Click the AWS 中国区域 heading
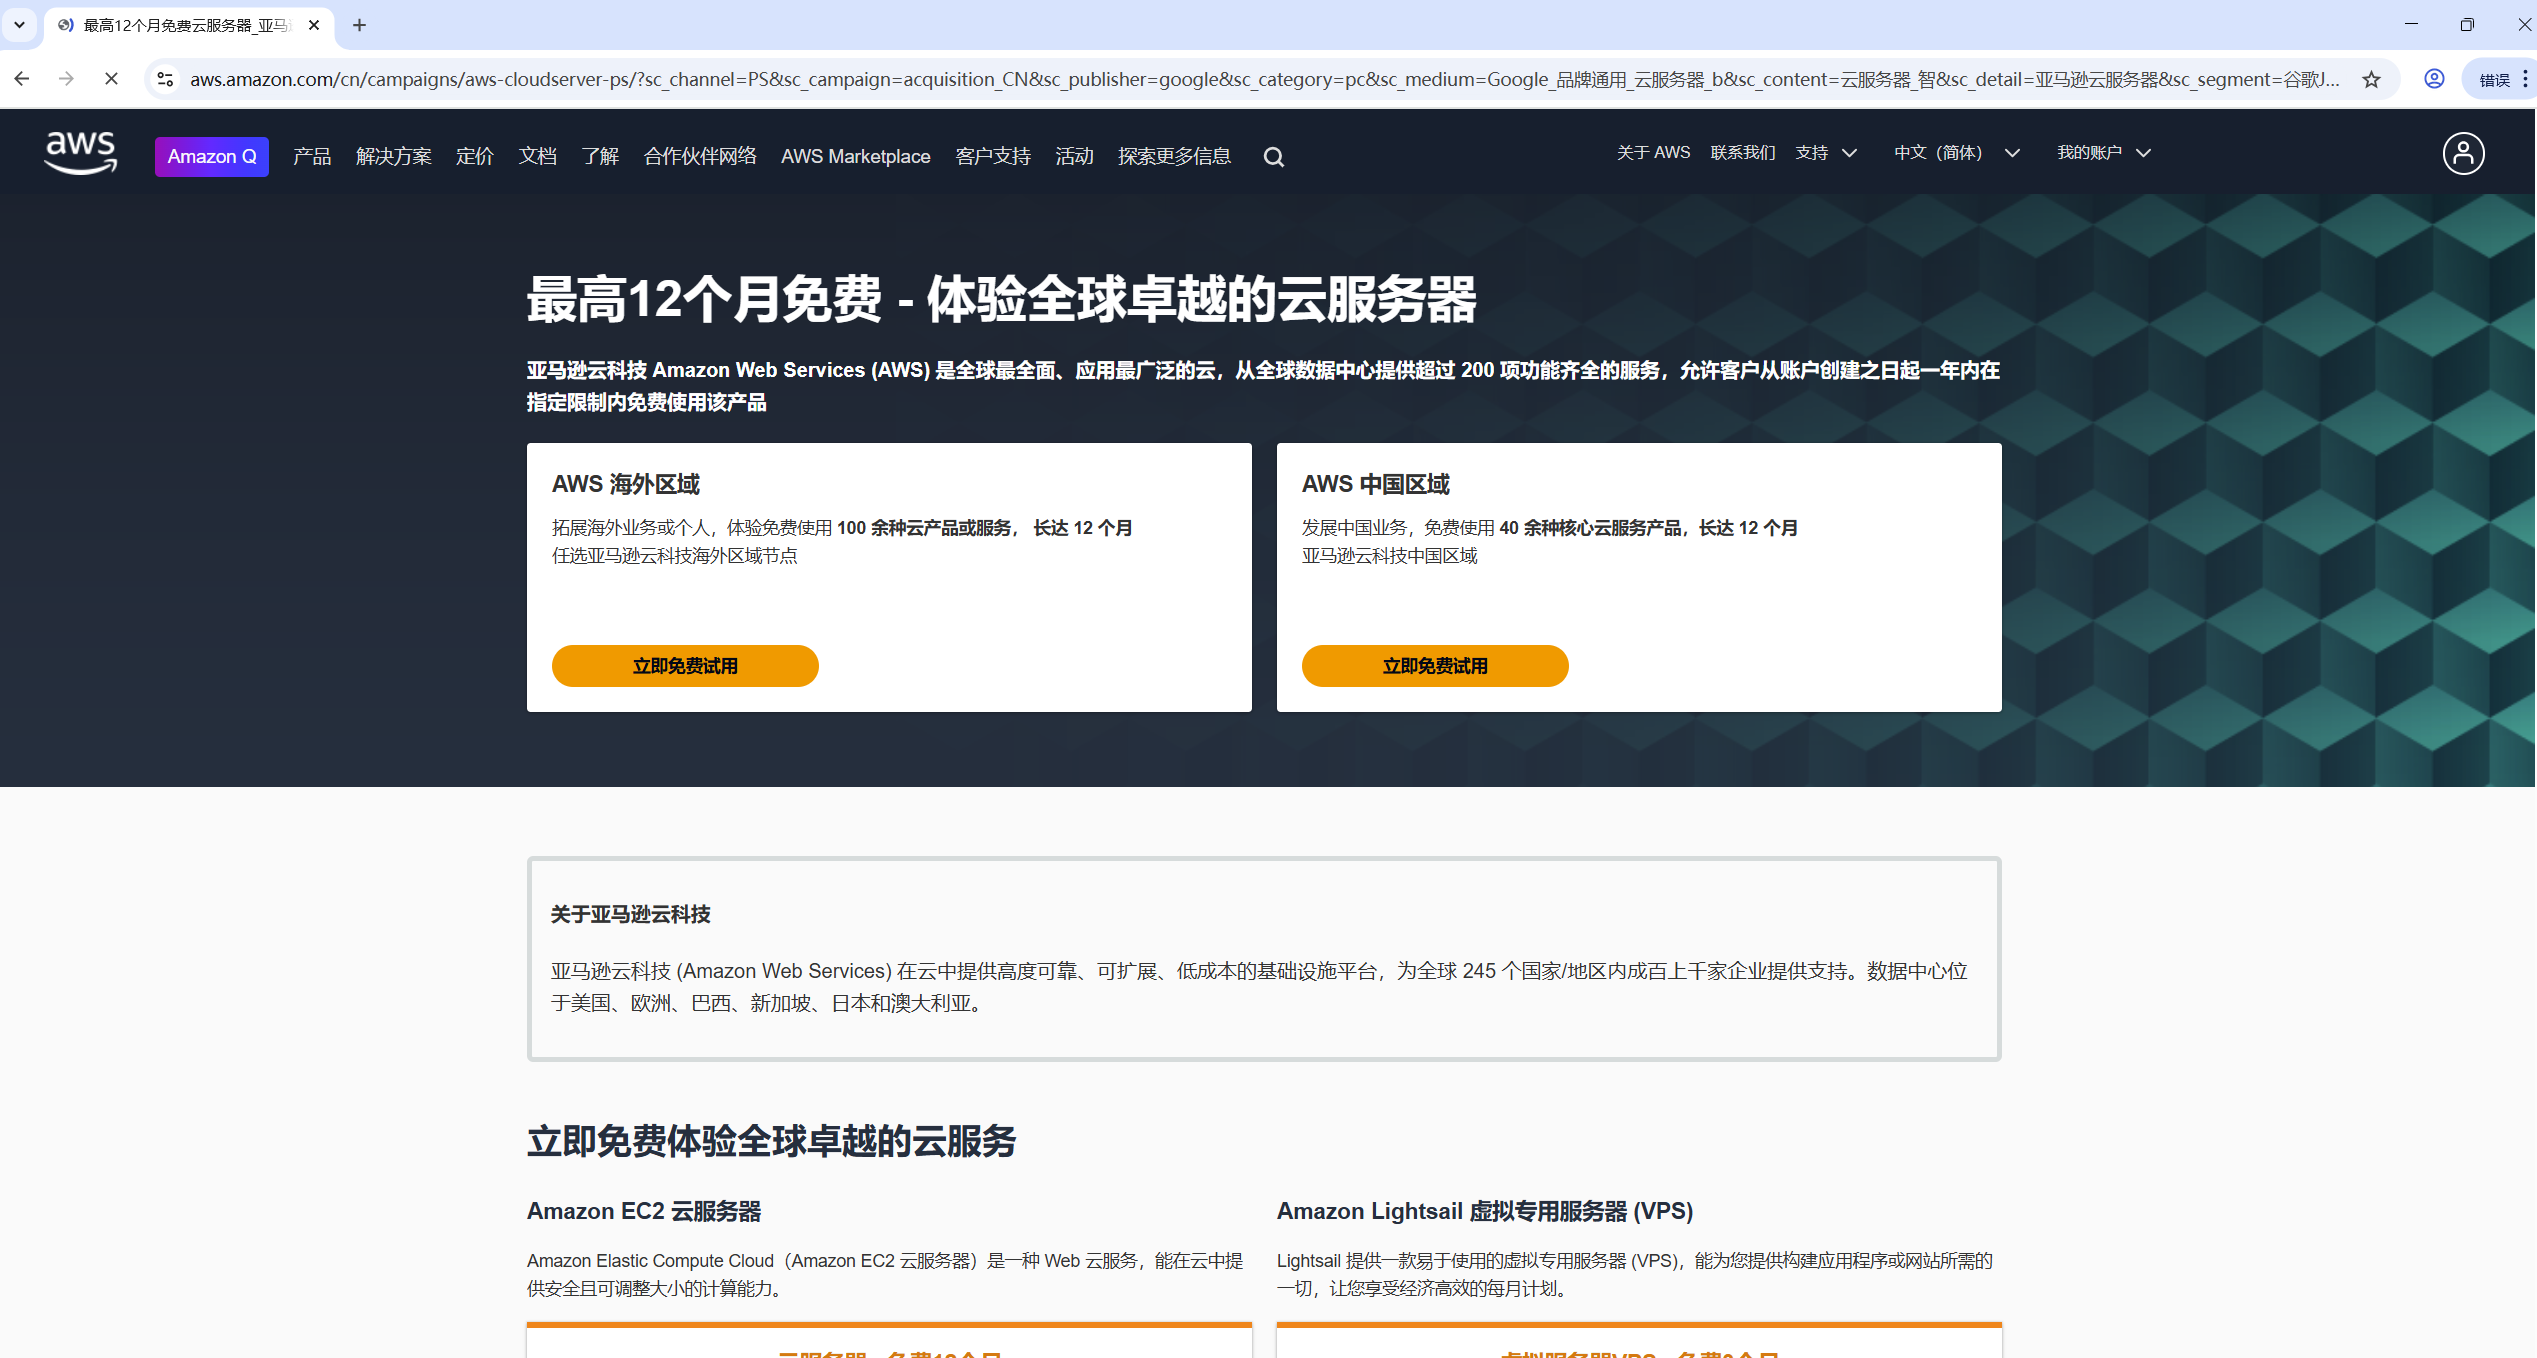2537x1358 pixels. (1376, 485)
